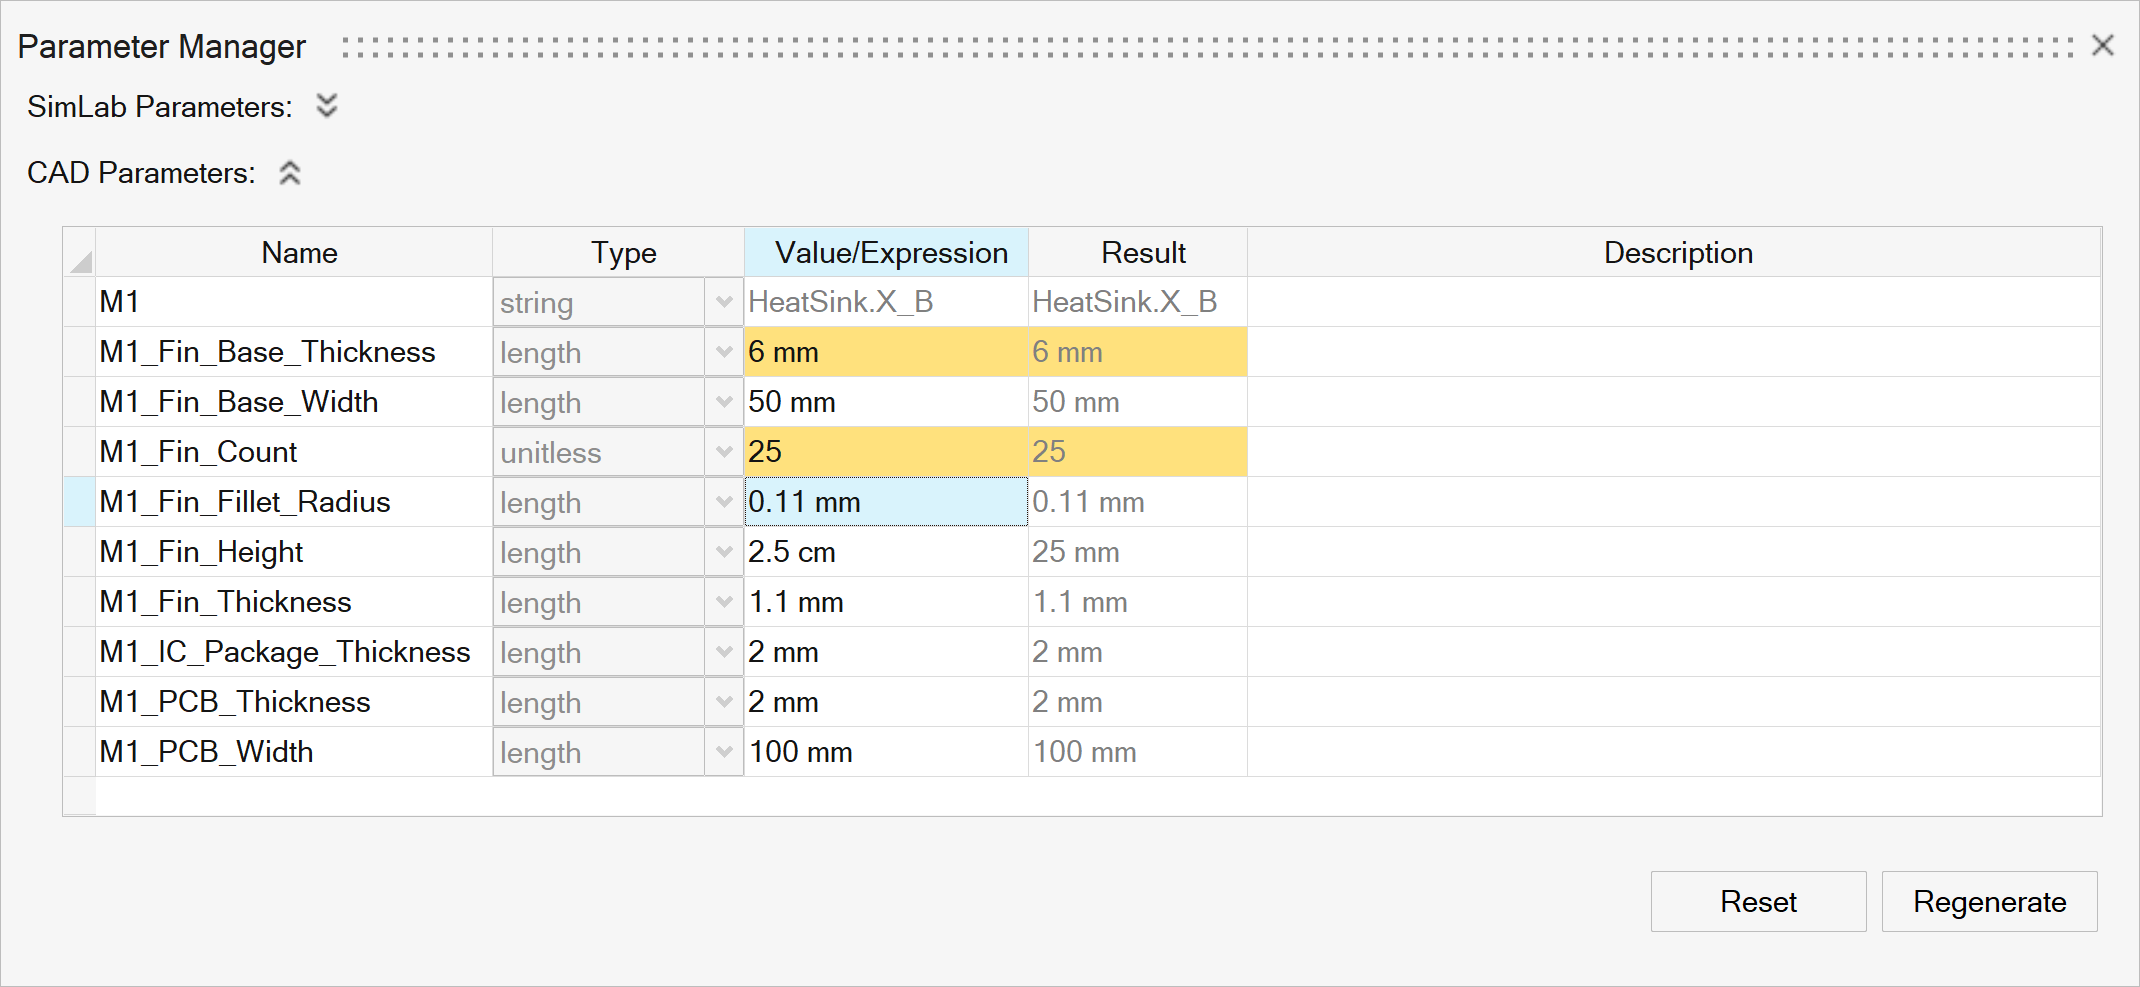Edit the M1_PCB_Thickness description cell

[1673, 702]
